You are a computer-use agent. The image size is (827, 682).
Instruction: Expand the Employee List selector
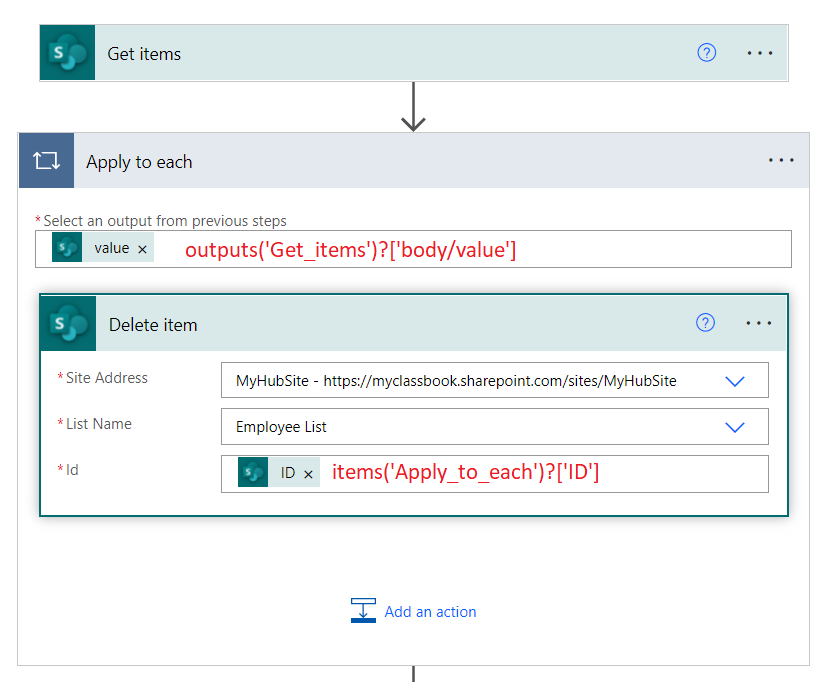pos(735,427)
